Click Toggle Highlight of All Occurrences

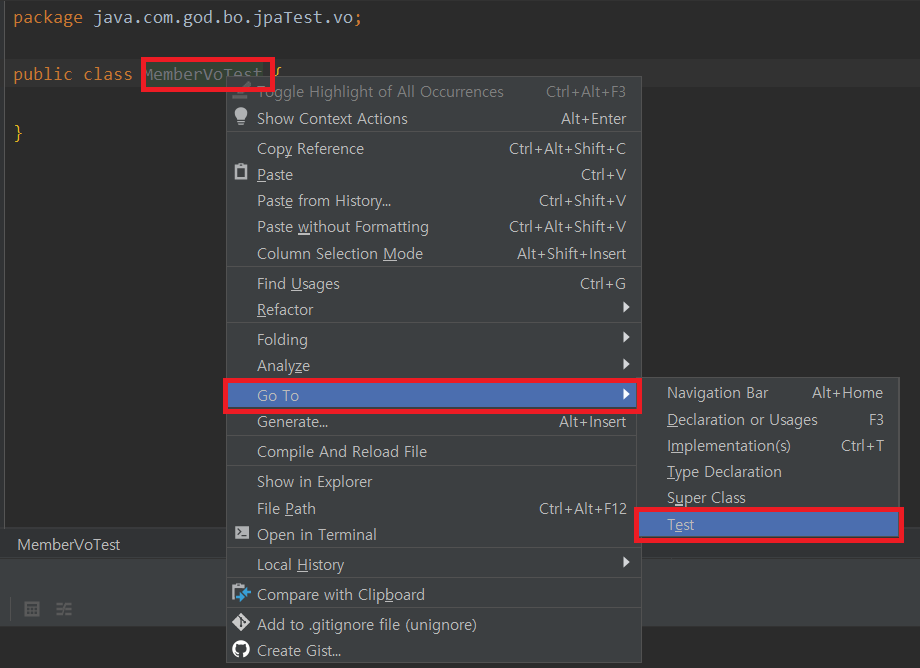click(x=434, y=92)
